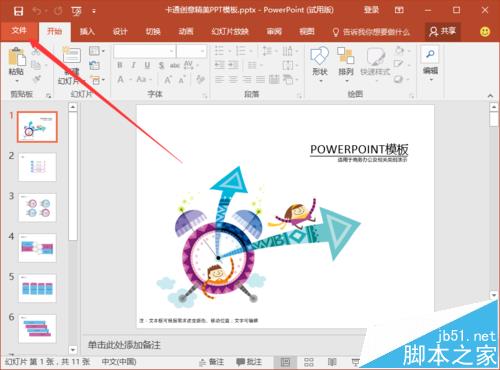
Task: Expand Customize Quick Access Toolbar arrow
Action: tap(94, 11)
